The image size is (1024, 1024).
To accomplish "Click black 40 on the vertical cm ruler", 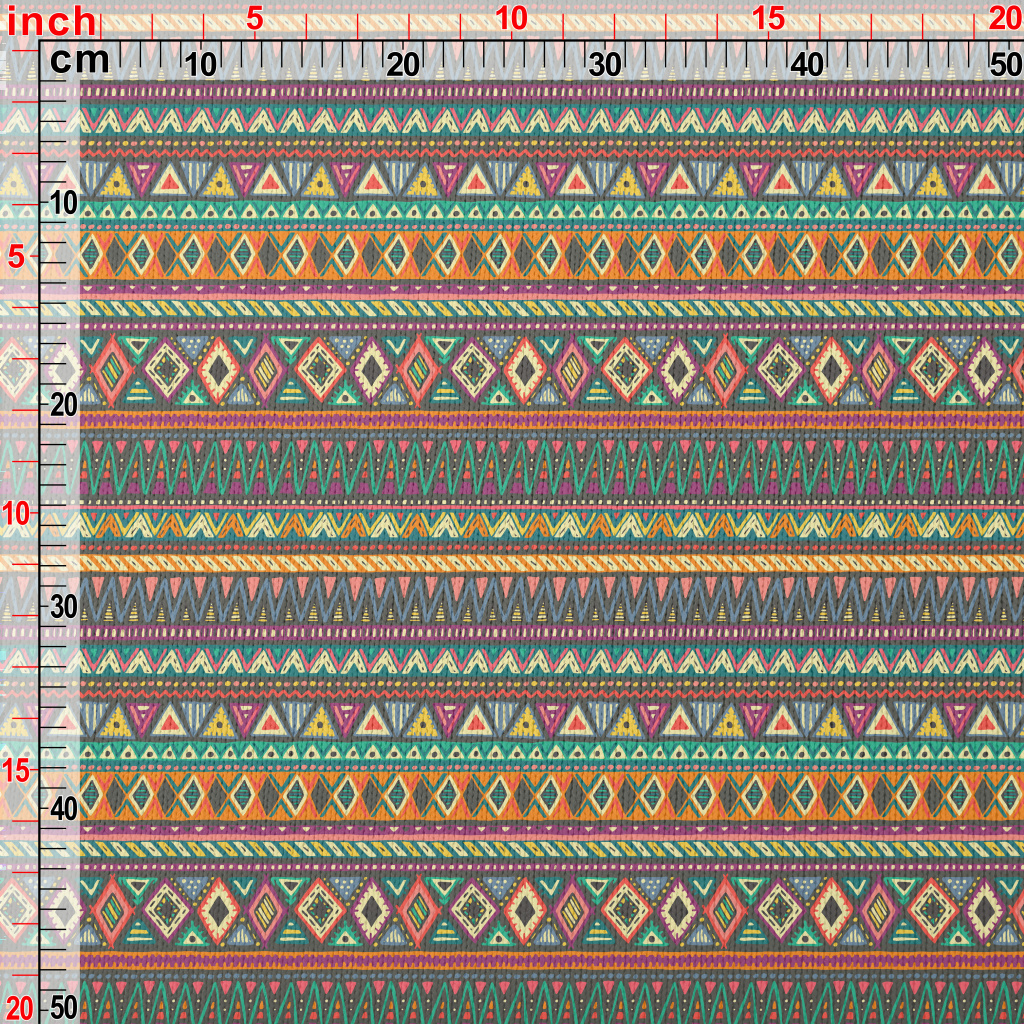I will click(x=64, y=809).
